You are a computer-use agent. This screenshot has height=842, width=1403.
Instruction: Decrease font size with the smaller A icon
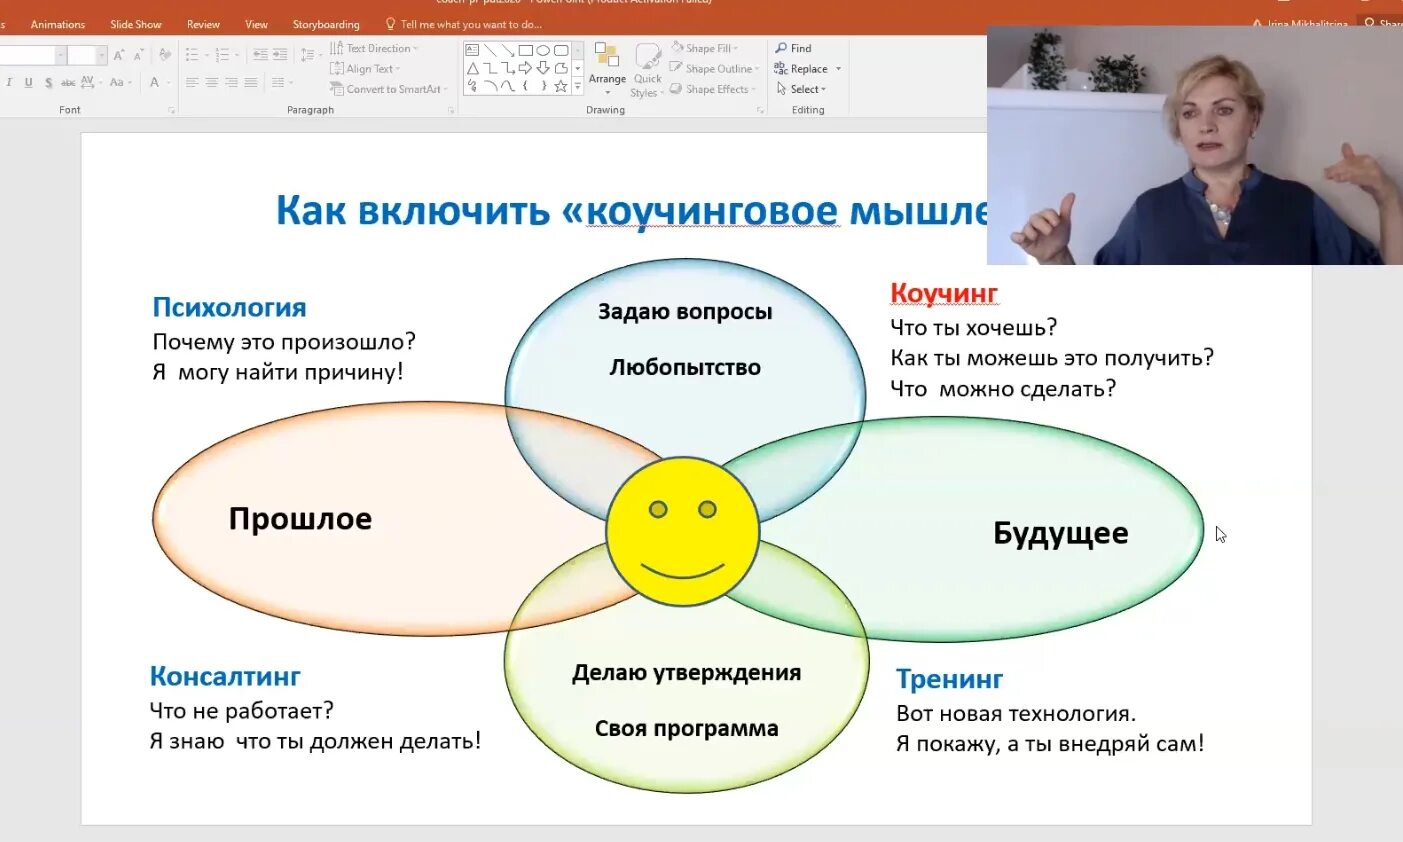point(138,55)
